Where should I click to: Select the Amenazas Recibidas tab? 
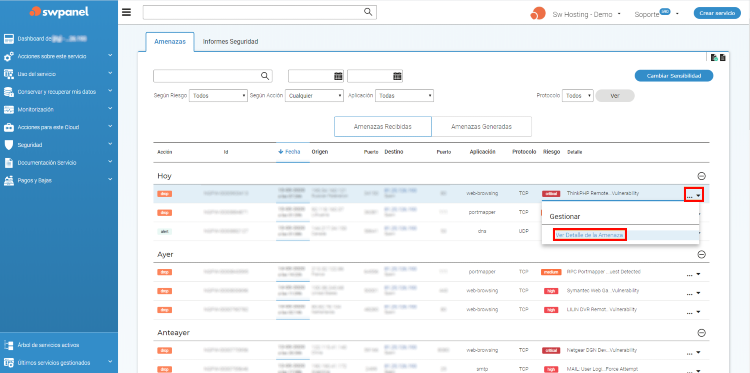tap(383, 127)
